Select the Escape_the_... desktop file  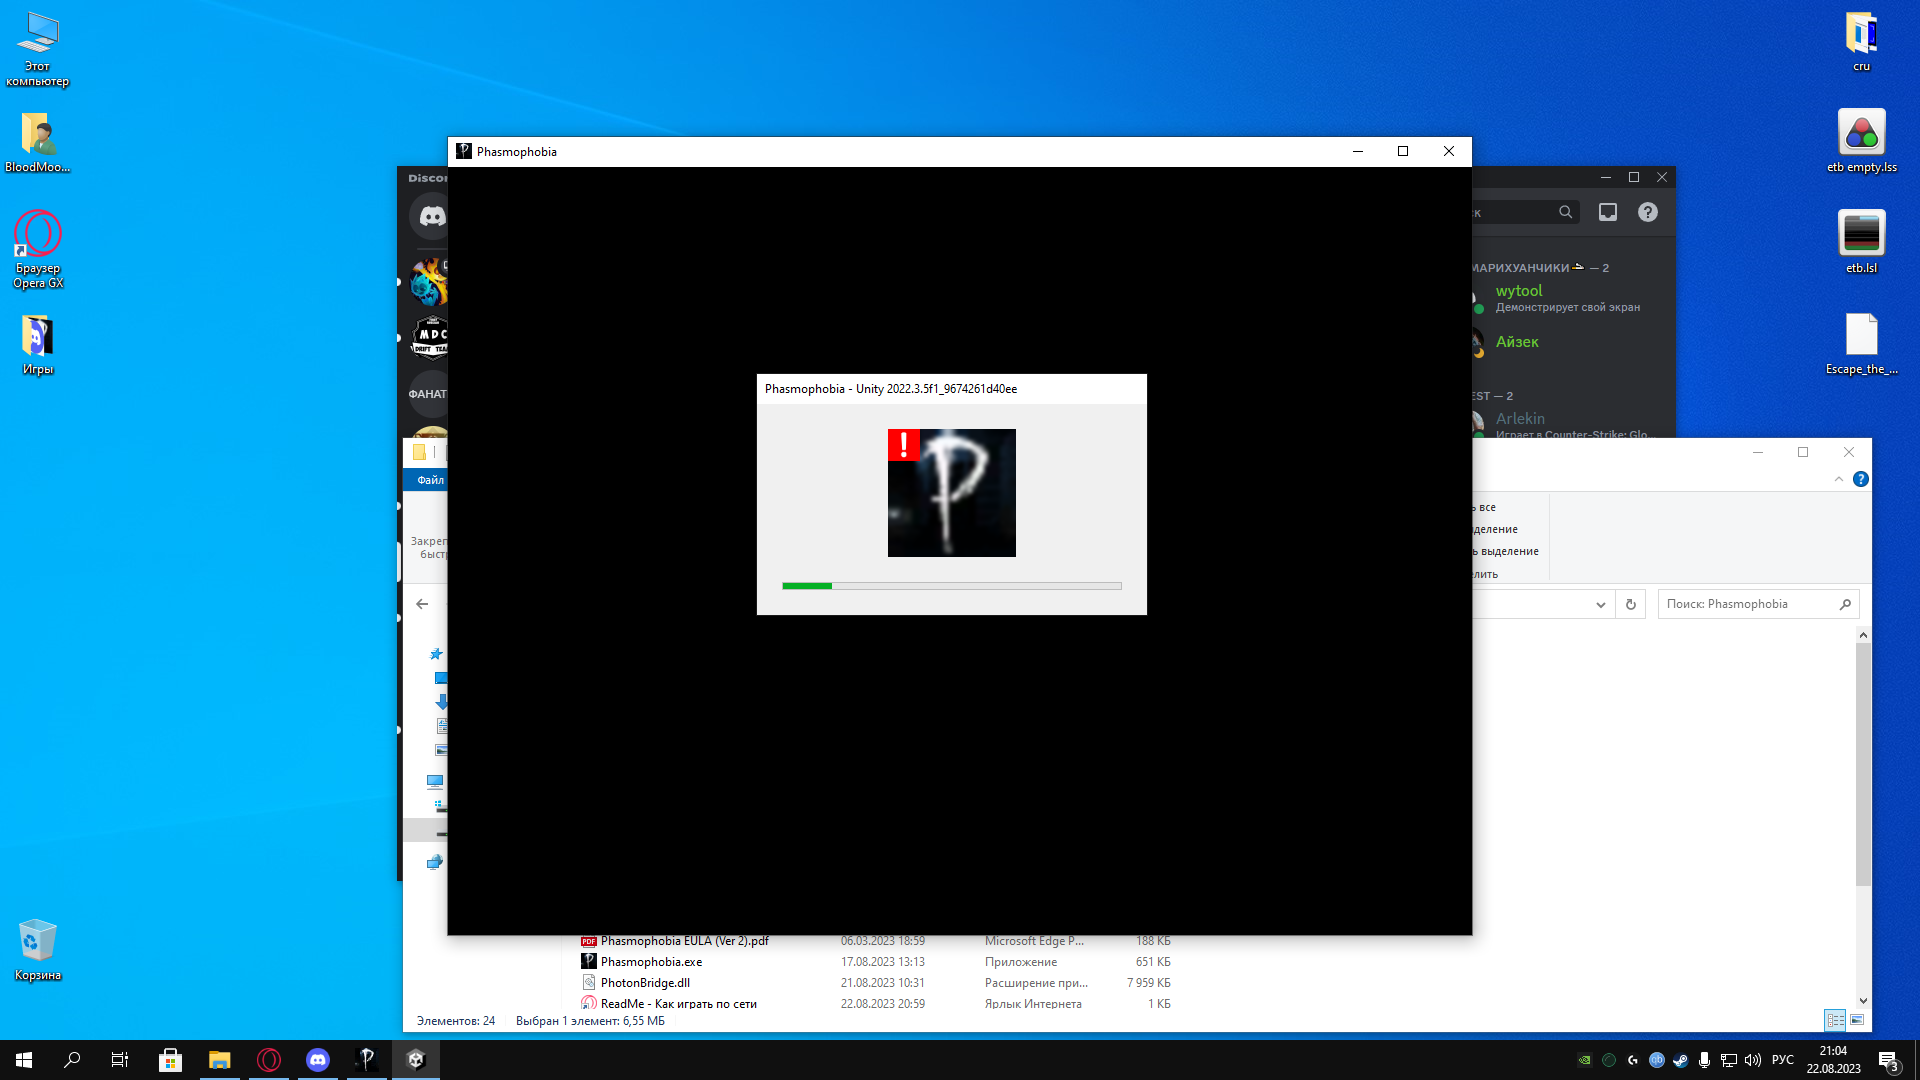coord(1861,344)
